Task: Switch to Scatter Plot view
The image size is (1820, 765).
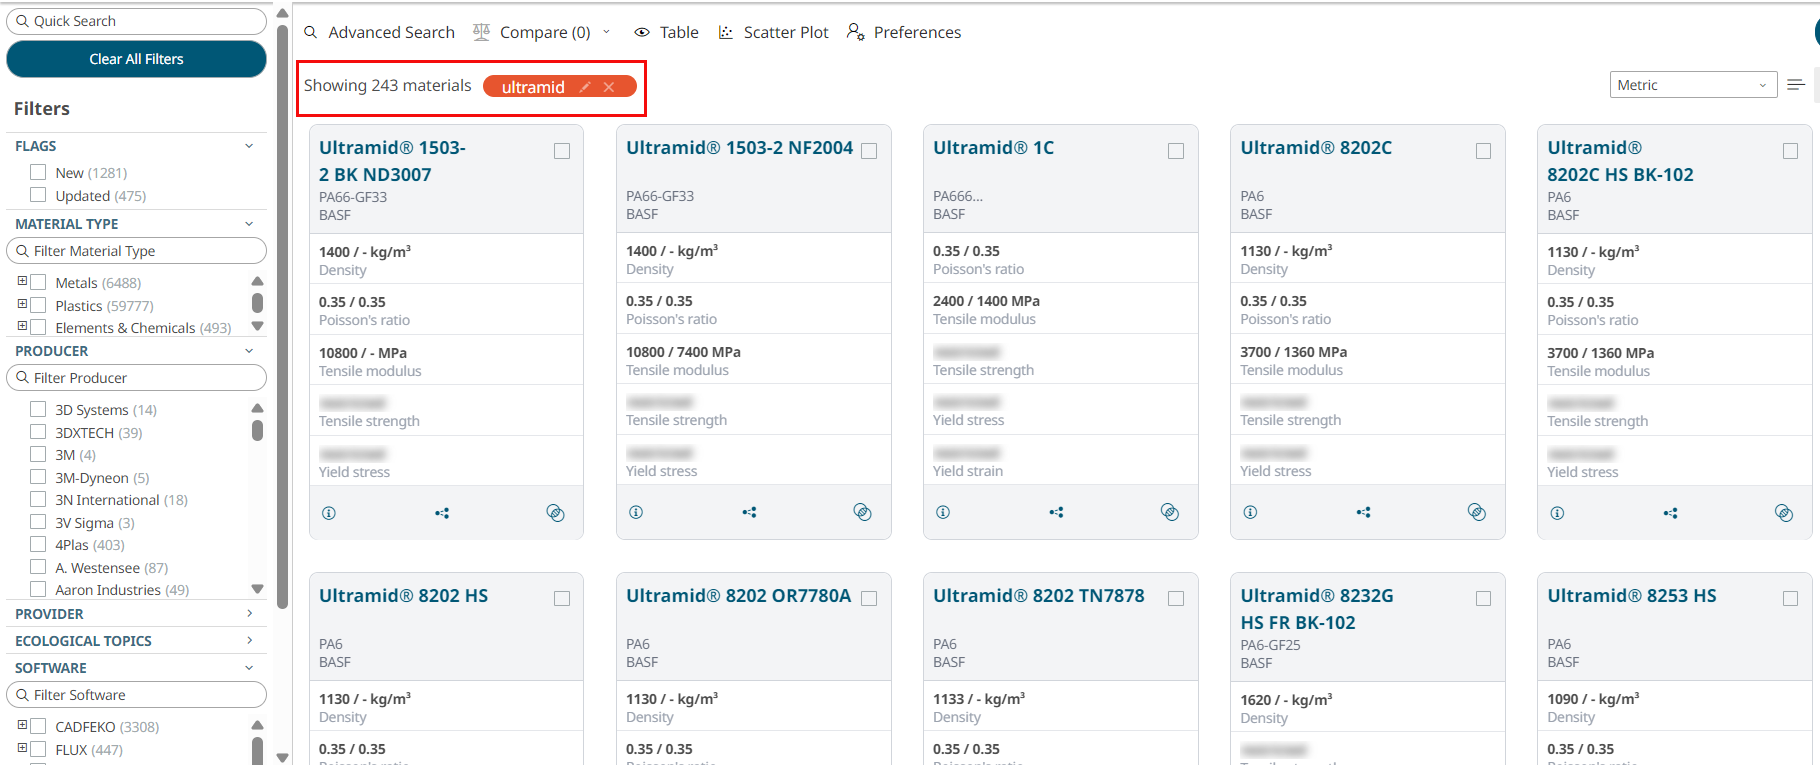Action: tap(786, 32)
